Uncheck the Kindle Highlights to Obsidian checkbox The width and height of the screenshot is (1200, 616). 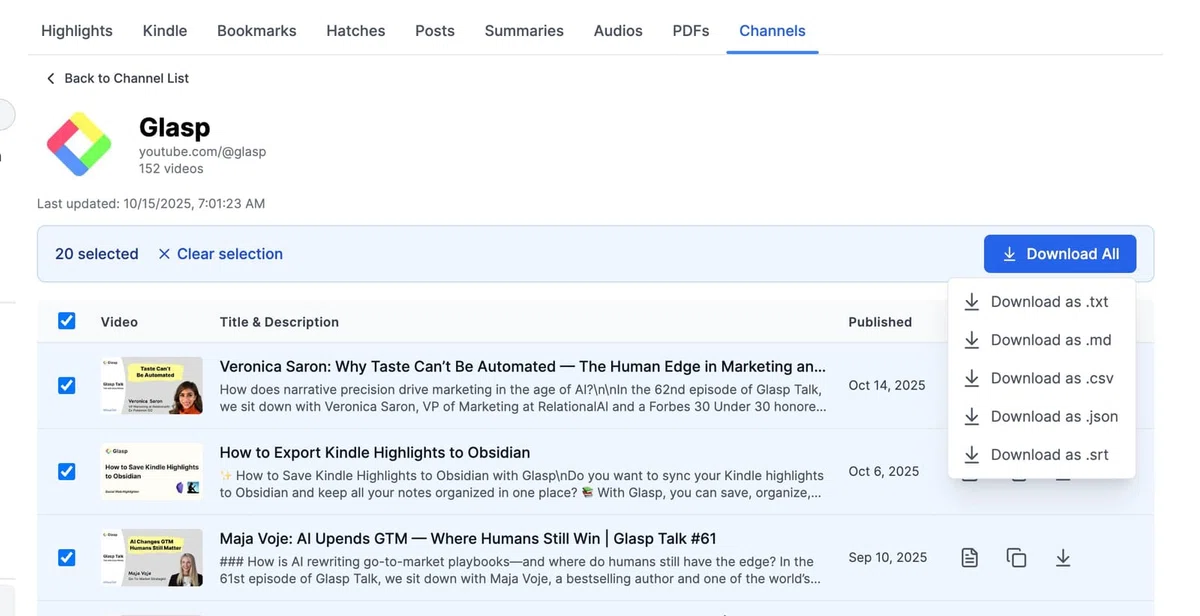click(66, 471)
